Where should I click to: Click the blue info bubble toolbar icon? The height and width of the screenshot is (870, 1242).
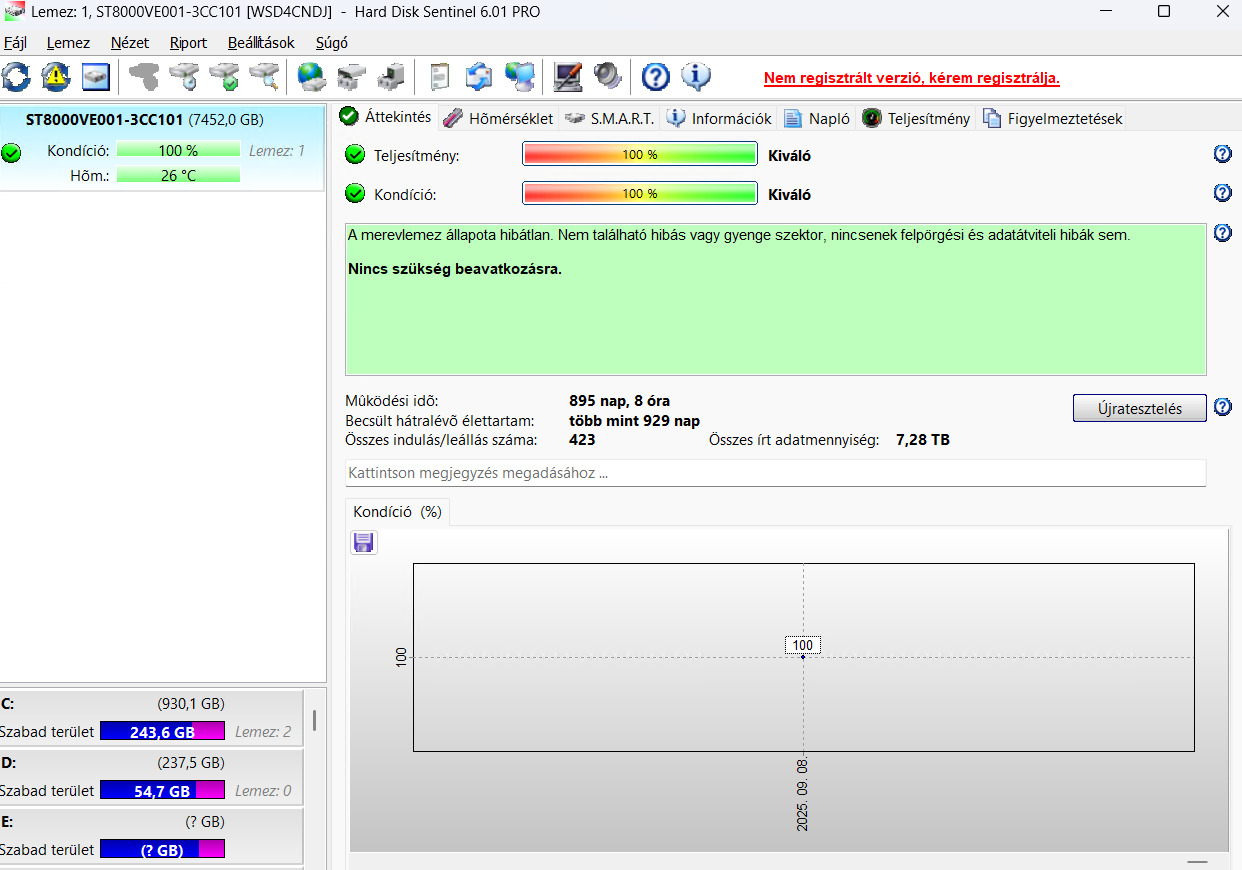(696, 76)
